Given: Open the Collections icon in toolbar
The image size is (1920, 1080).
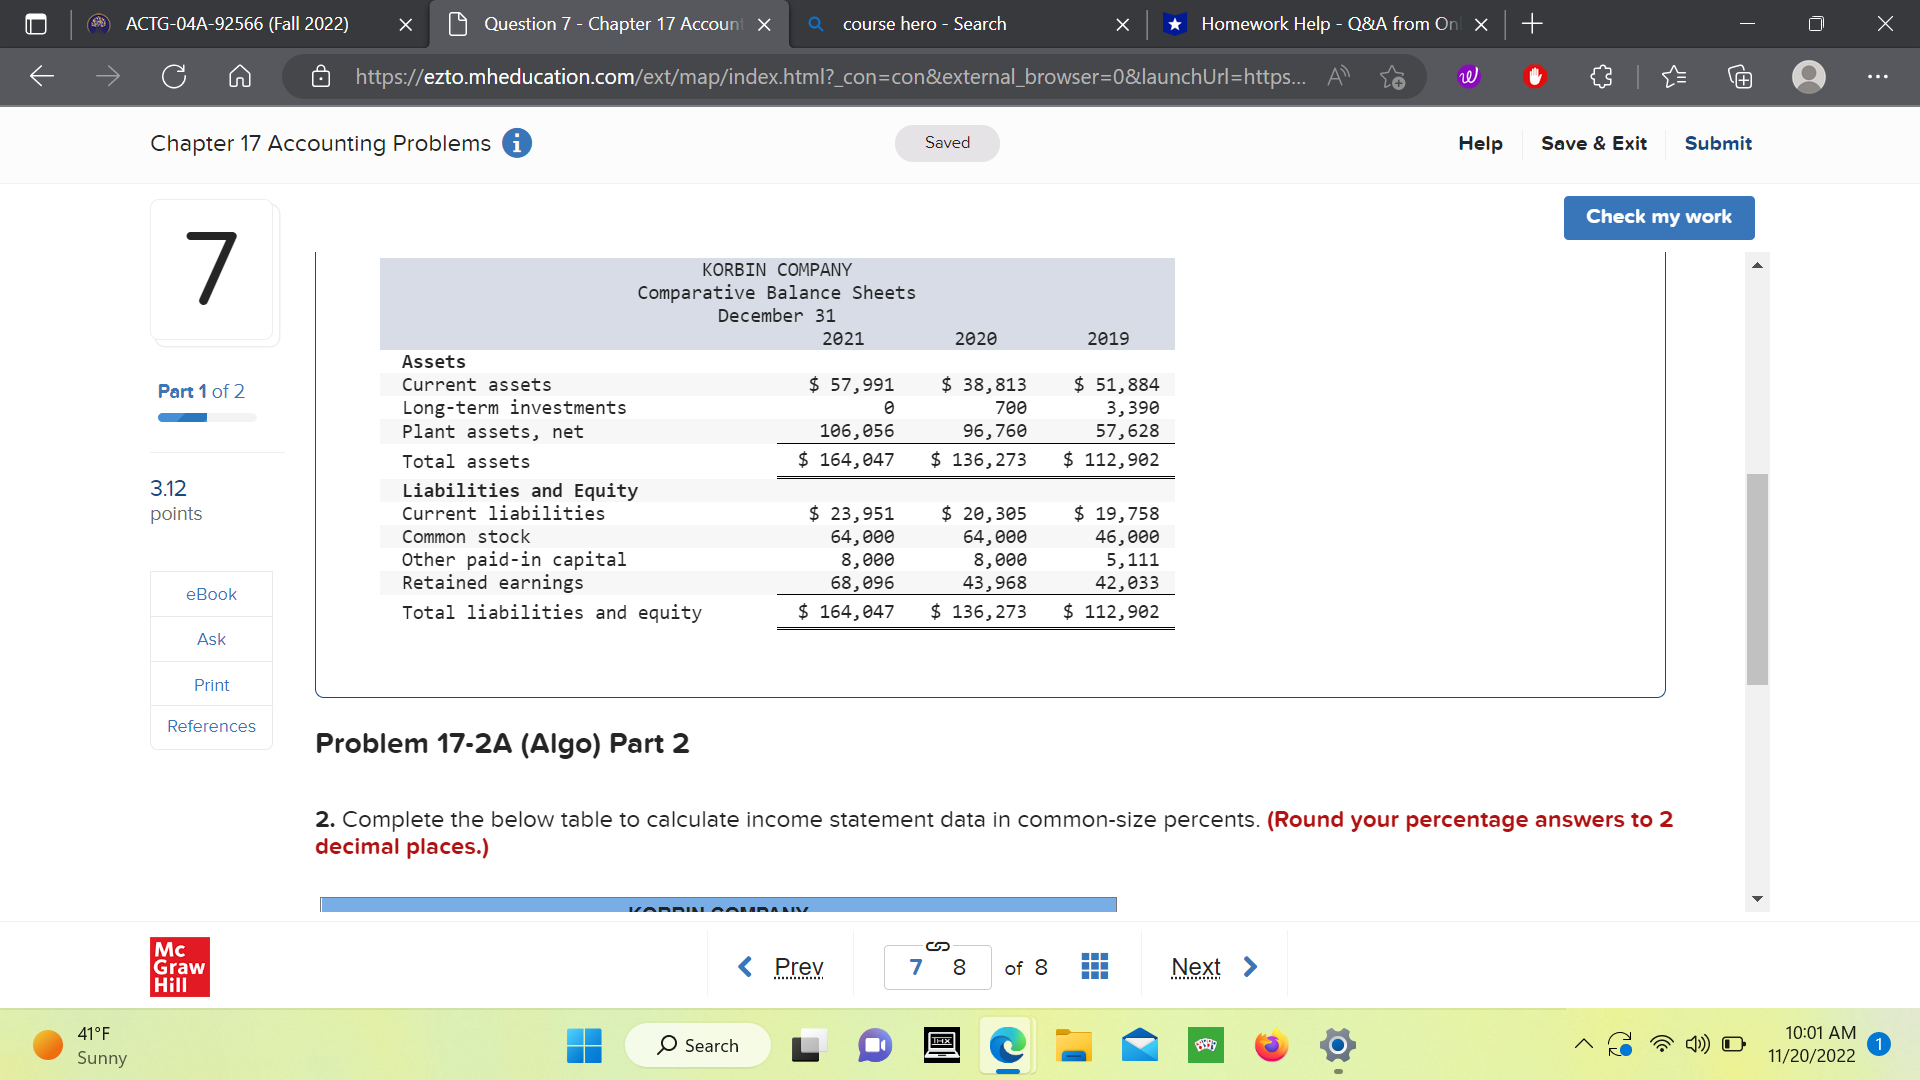Looking at the screenshot, I should pyautogui.click(x=1740, y=77).
